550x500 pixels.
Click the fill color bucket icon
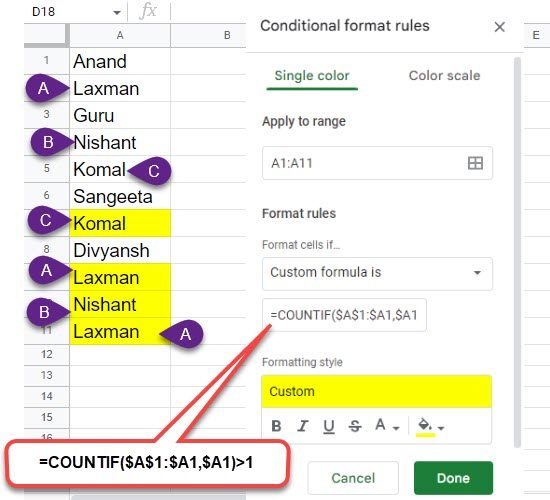(x=425, y=427)
